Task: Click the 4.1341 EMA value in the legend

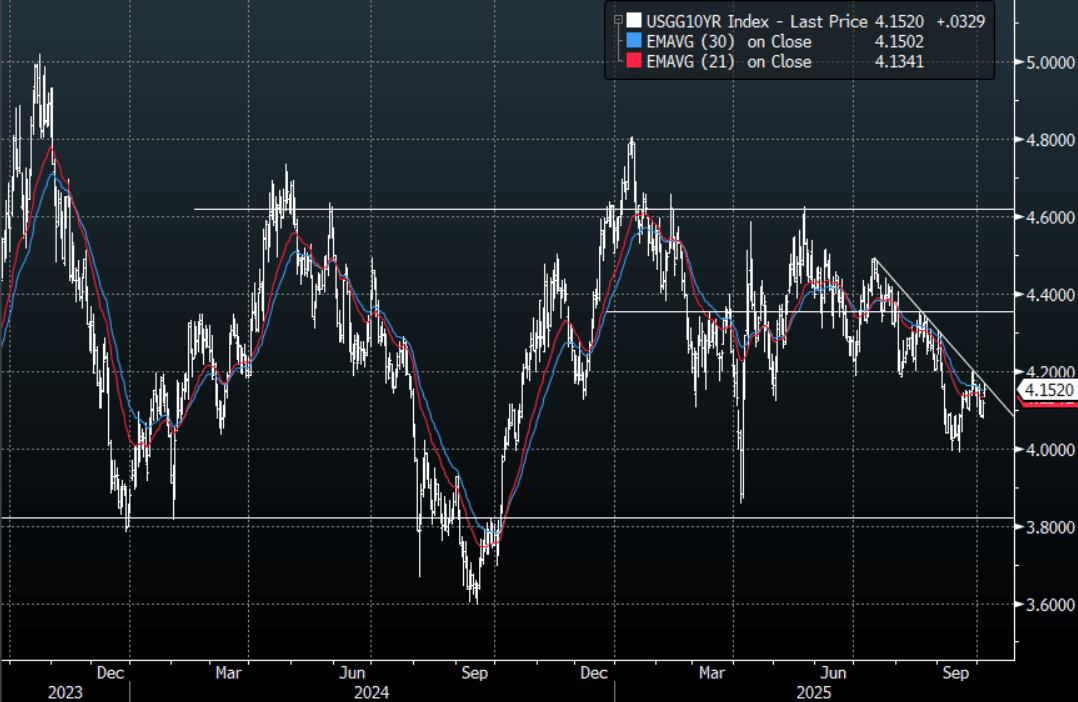Action: [x=897, y=63]
